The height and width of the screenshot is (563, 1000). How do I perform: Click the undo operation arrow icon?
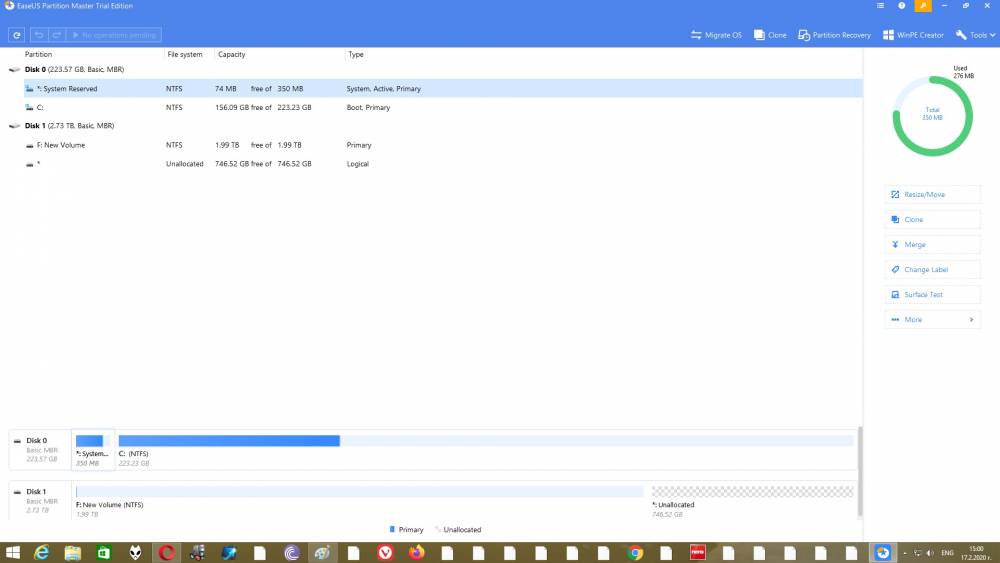tap(39, 35)
